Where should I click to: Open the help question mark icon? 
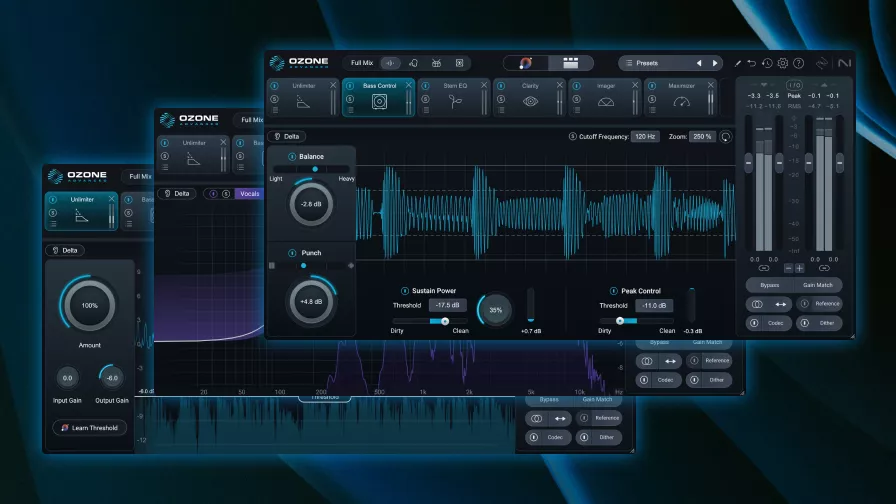(x=798, y=63)
